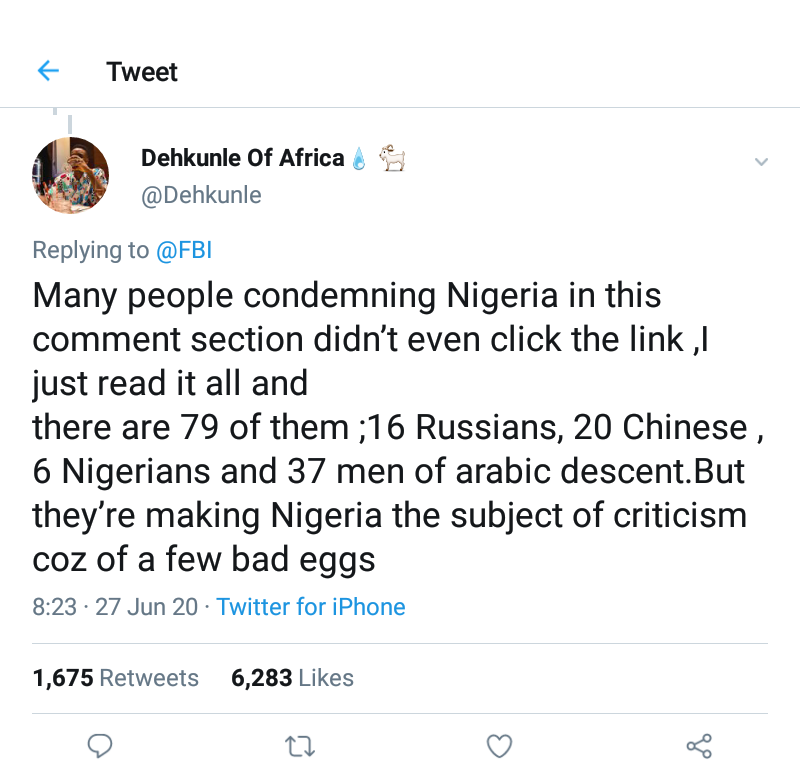The height and width of the screenshot is (778, 800).
Task: Open the share icon options
Action: [699, 745]
